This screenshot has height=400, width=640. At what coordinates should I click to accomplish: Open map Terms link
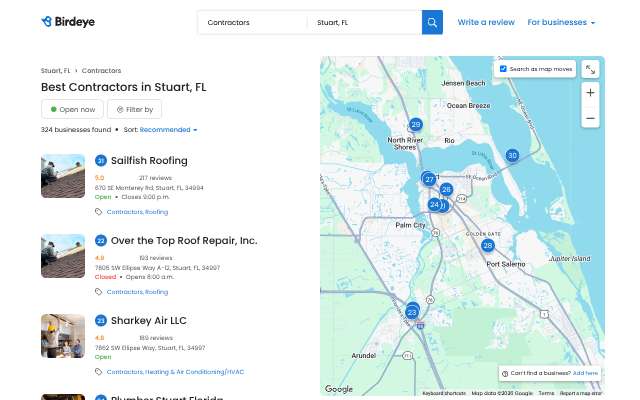(546, 393)
